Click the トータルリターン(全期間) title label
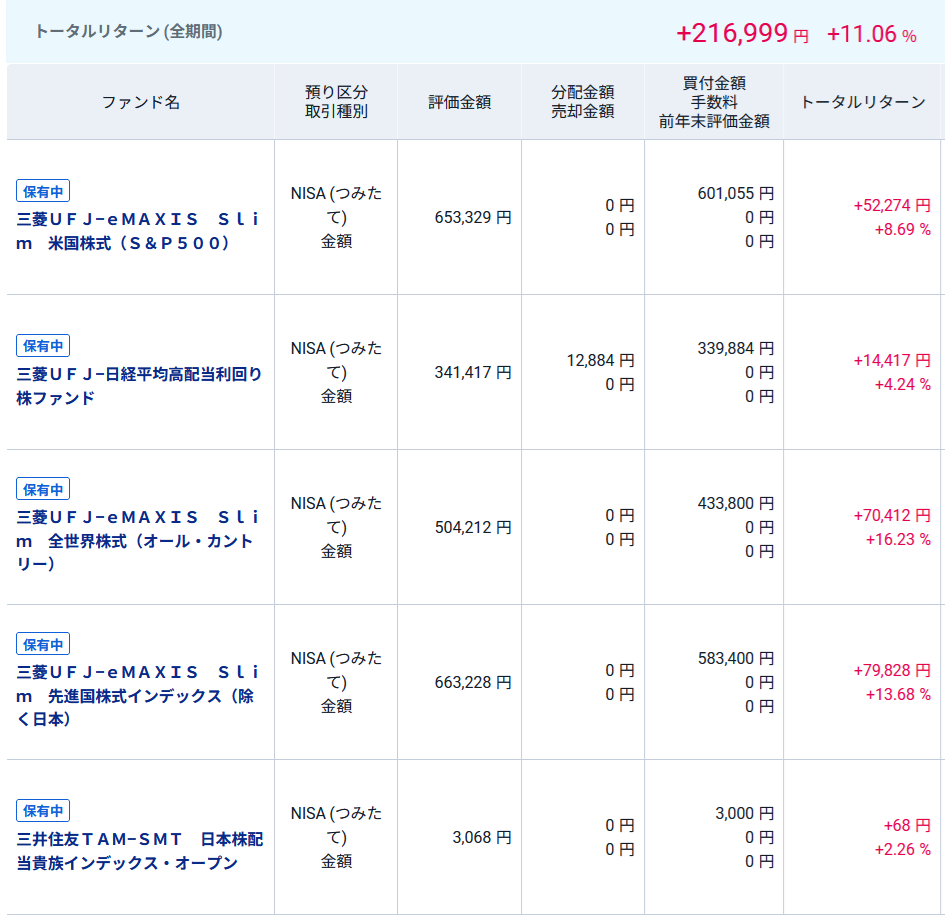Viewport: 945px width, 923px height. click(128, 31)
